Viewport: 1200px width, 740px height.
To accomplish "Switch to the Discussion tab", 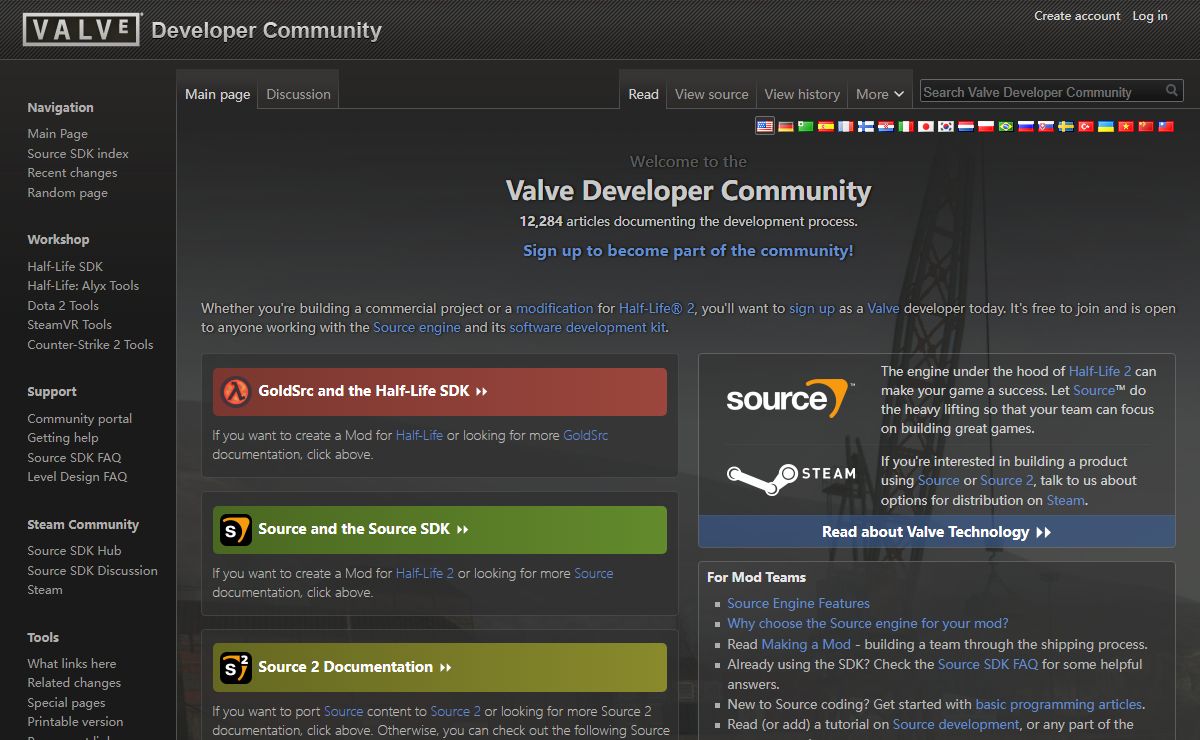I will pyautogui.click(x=298, y=94).
